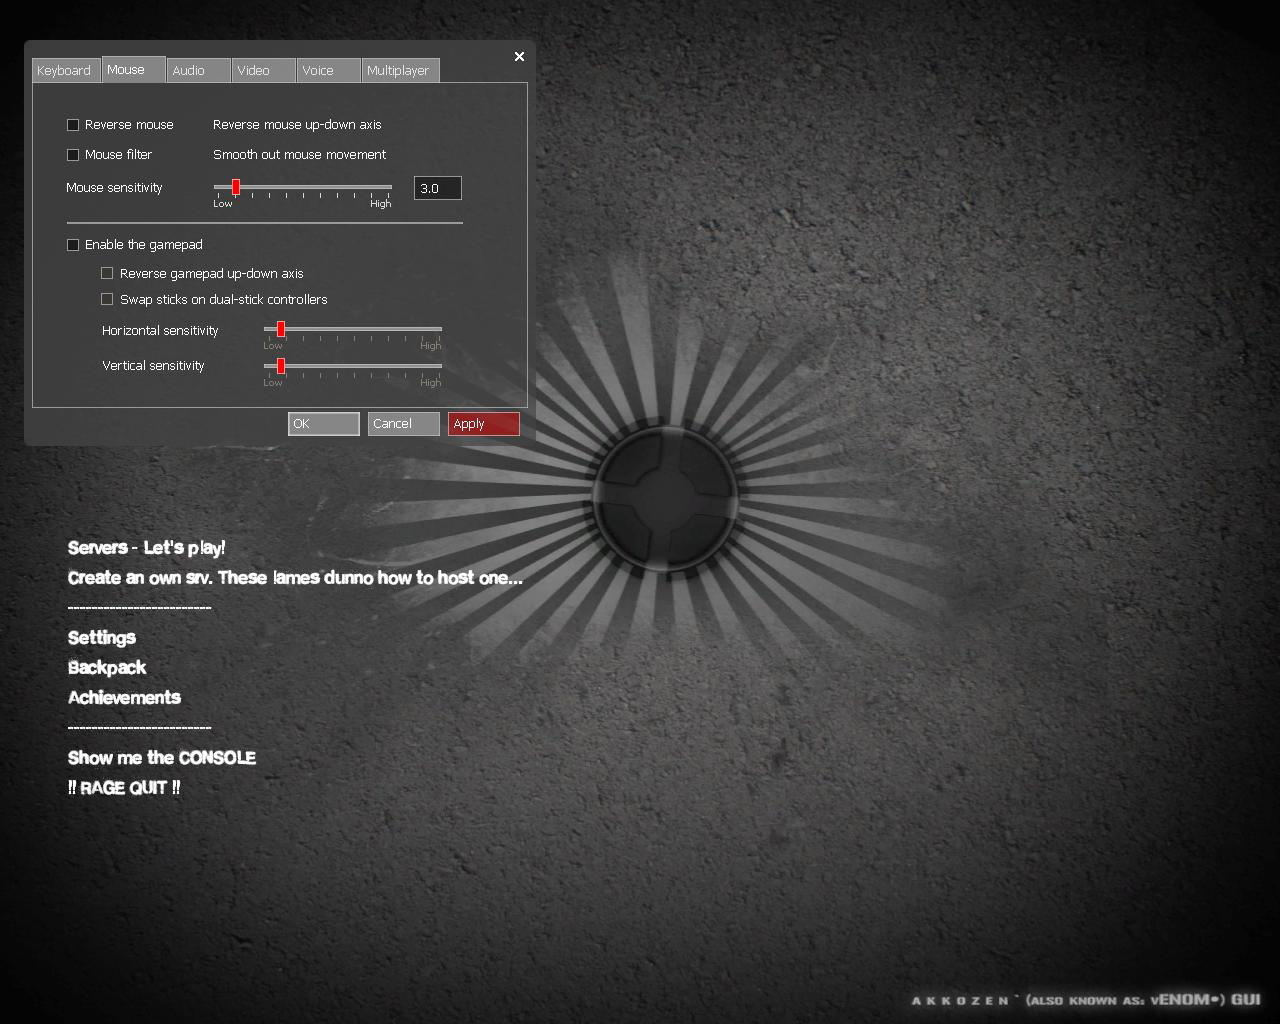Enable Mouse filter
The image size is (1280, 1024).
pyautogui.click(x=73, y=154)
